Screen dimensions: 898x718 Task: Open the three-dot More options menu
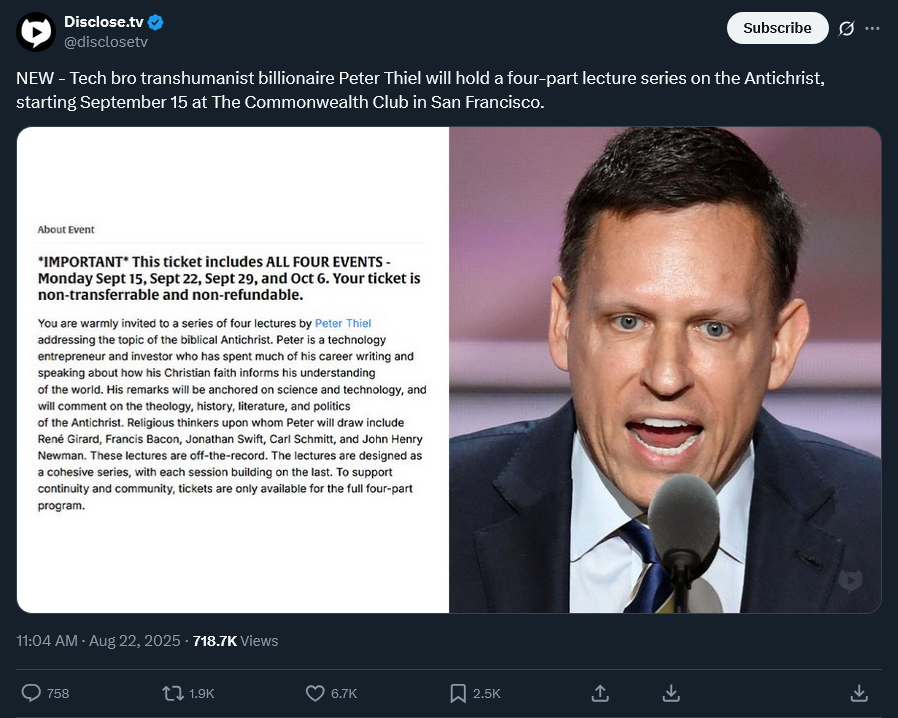(872, 28)
